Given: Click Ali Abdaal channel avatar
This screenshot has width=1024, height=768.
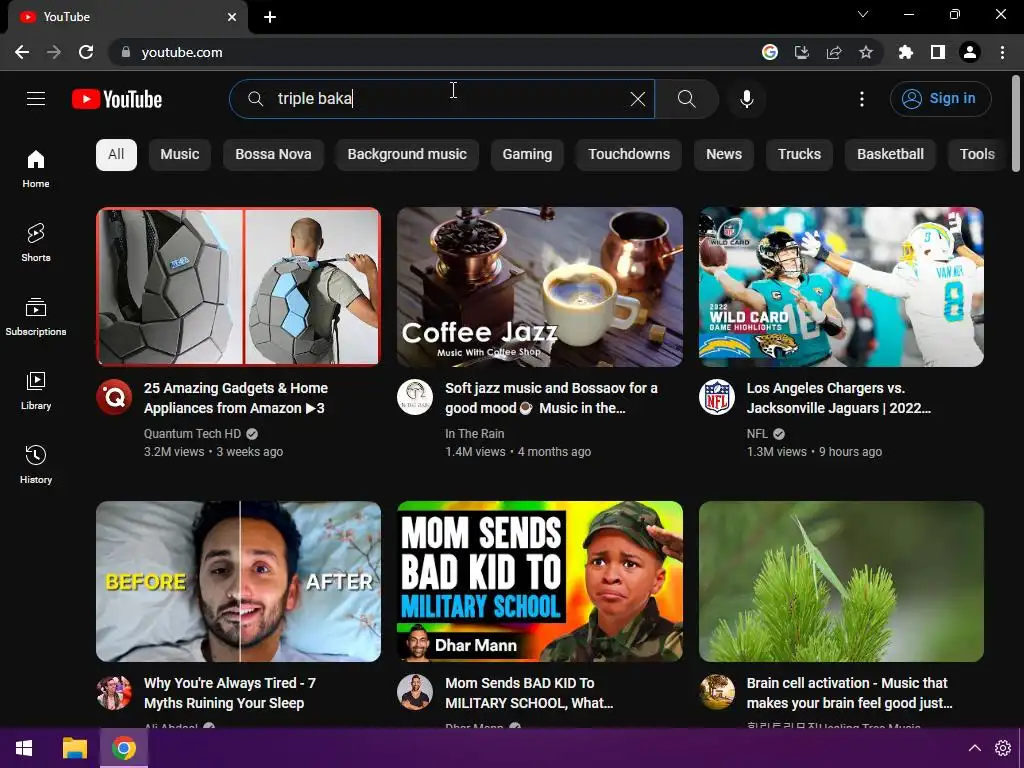Looking at the screenshot, I should [x=114, y=692].
